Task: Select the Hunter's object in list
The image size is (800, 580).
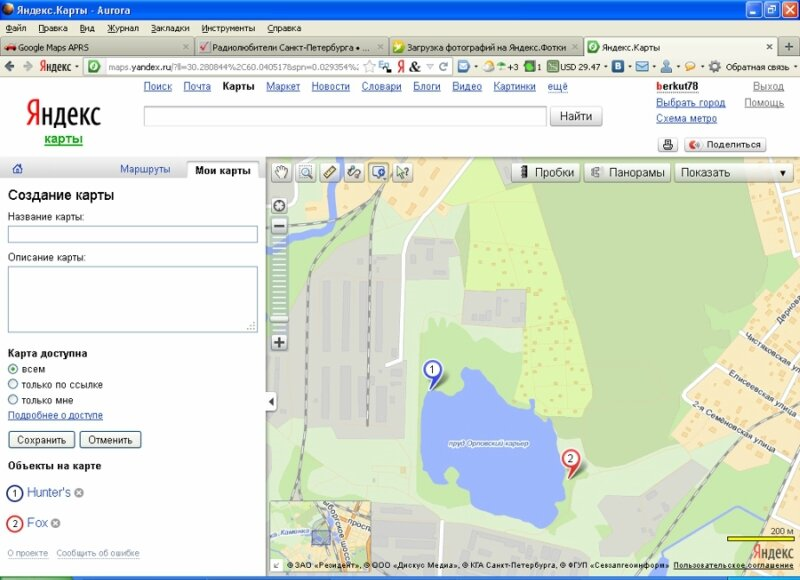Action: tap(48, 493)
